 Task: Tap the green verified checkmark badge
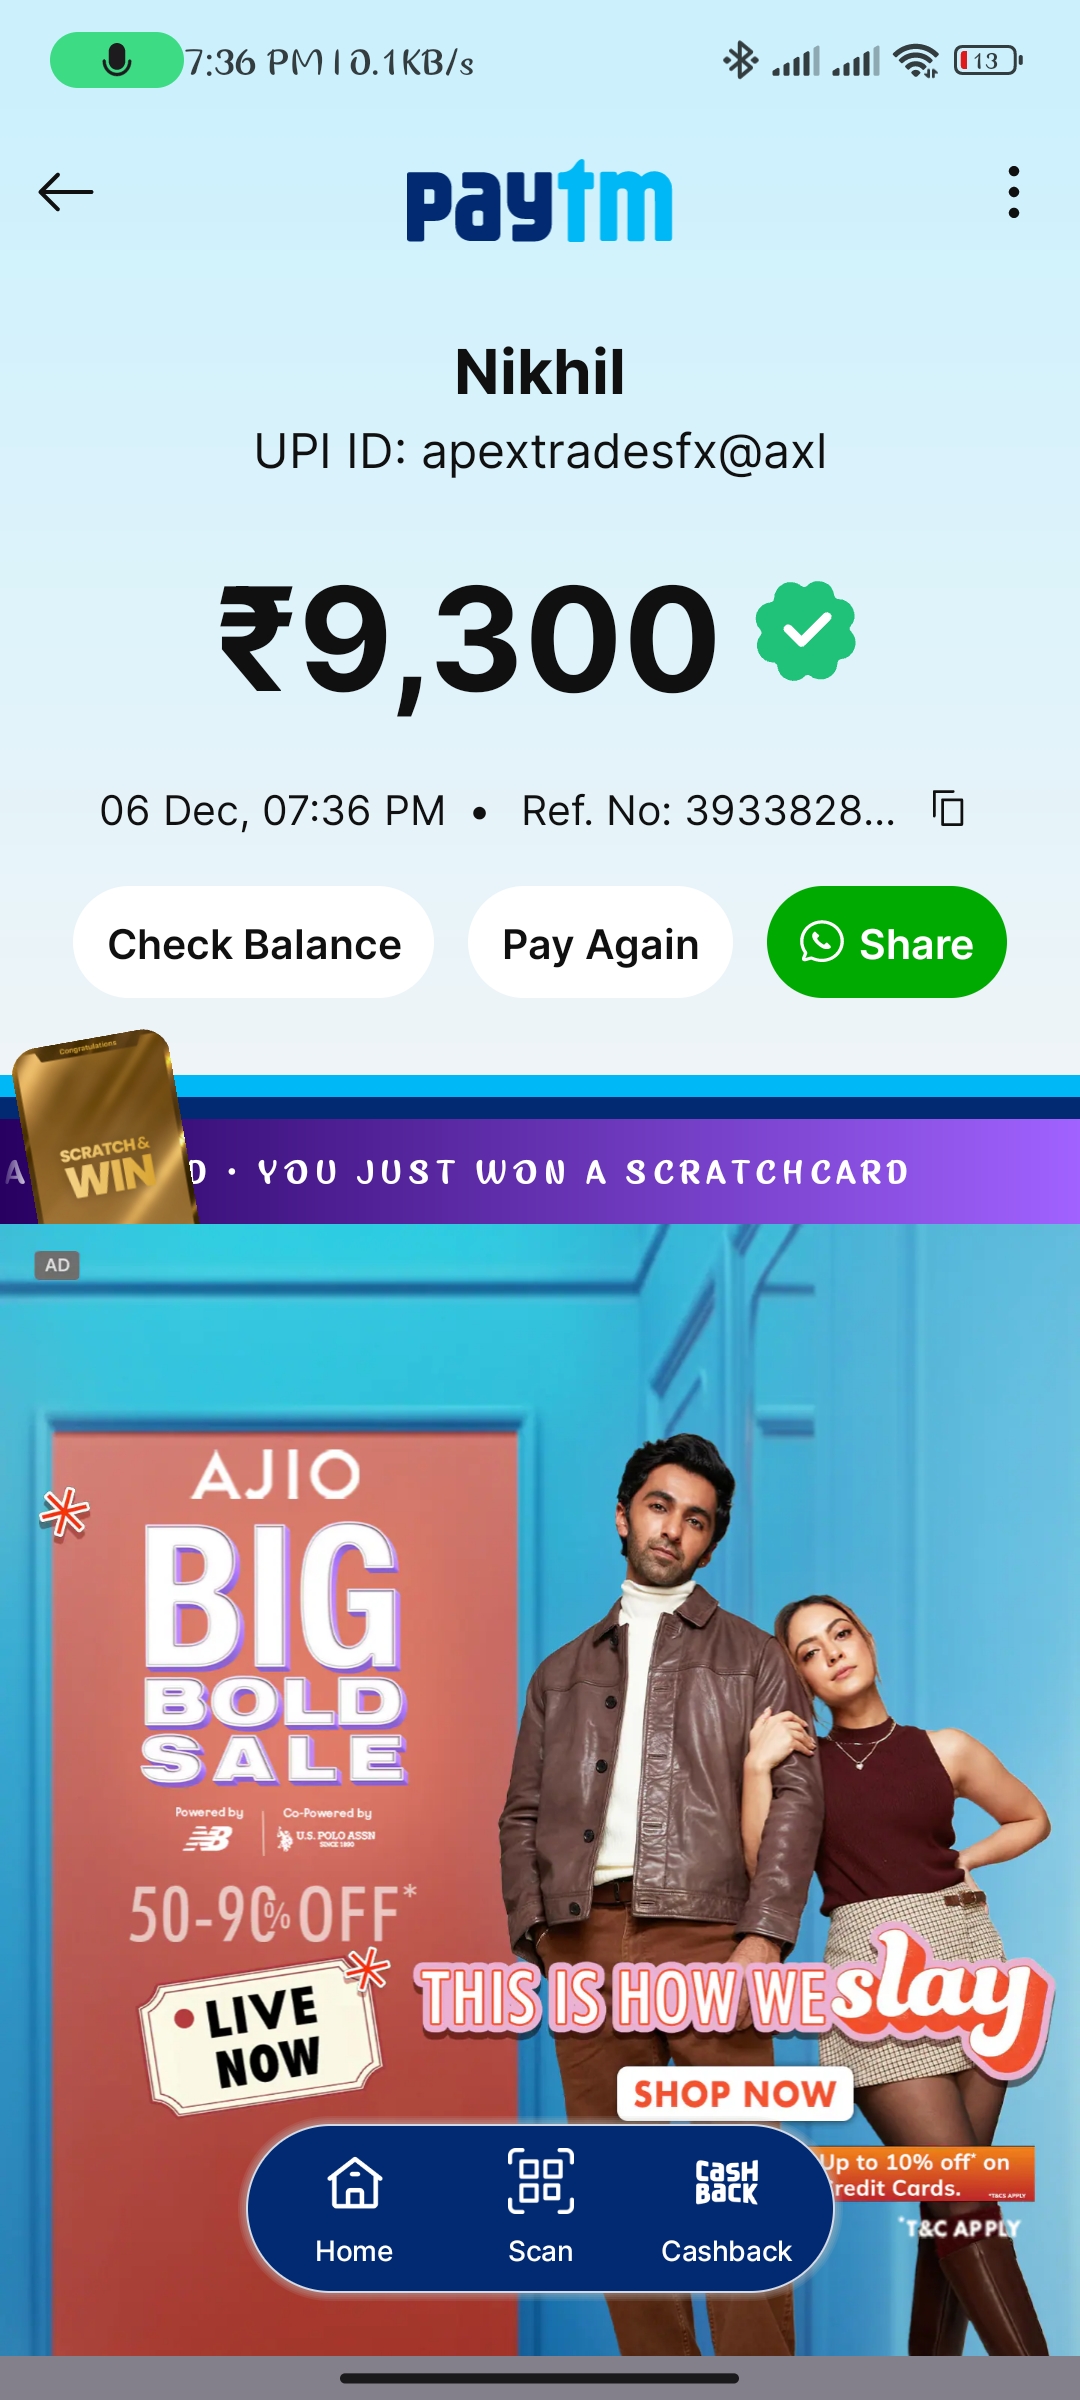tap(806, 631)
